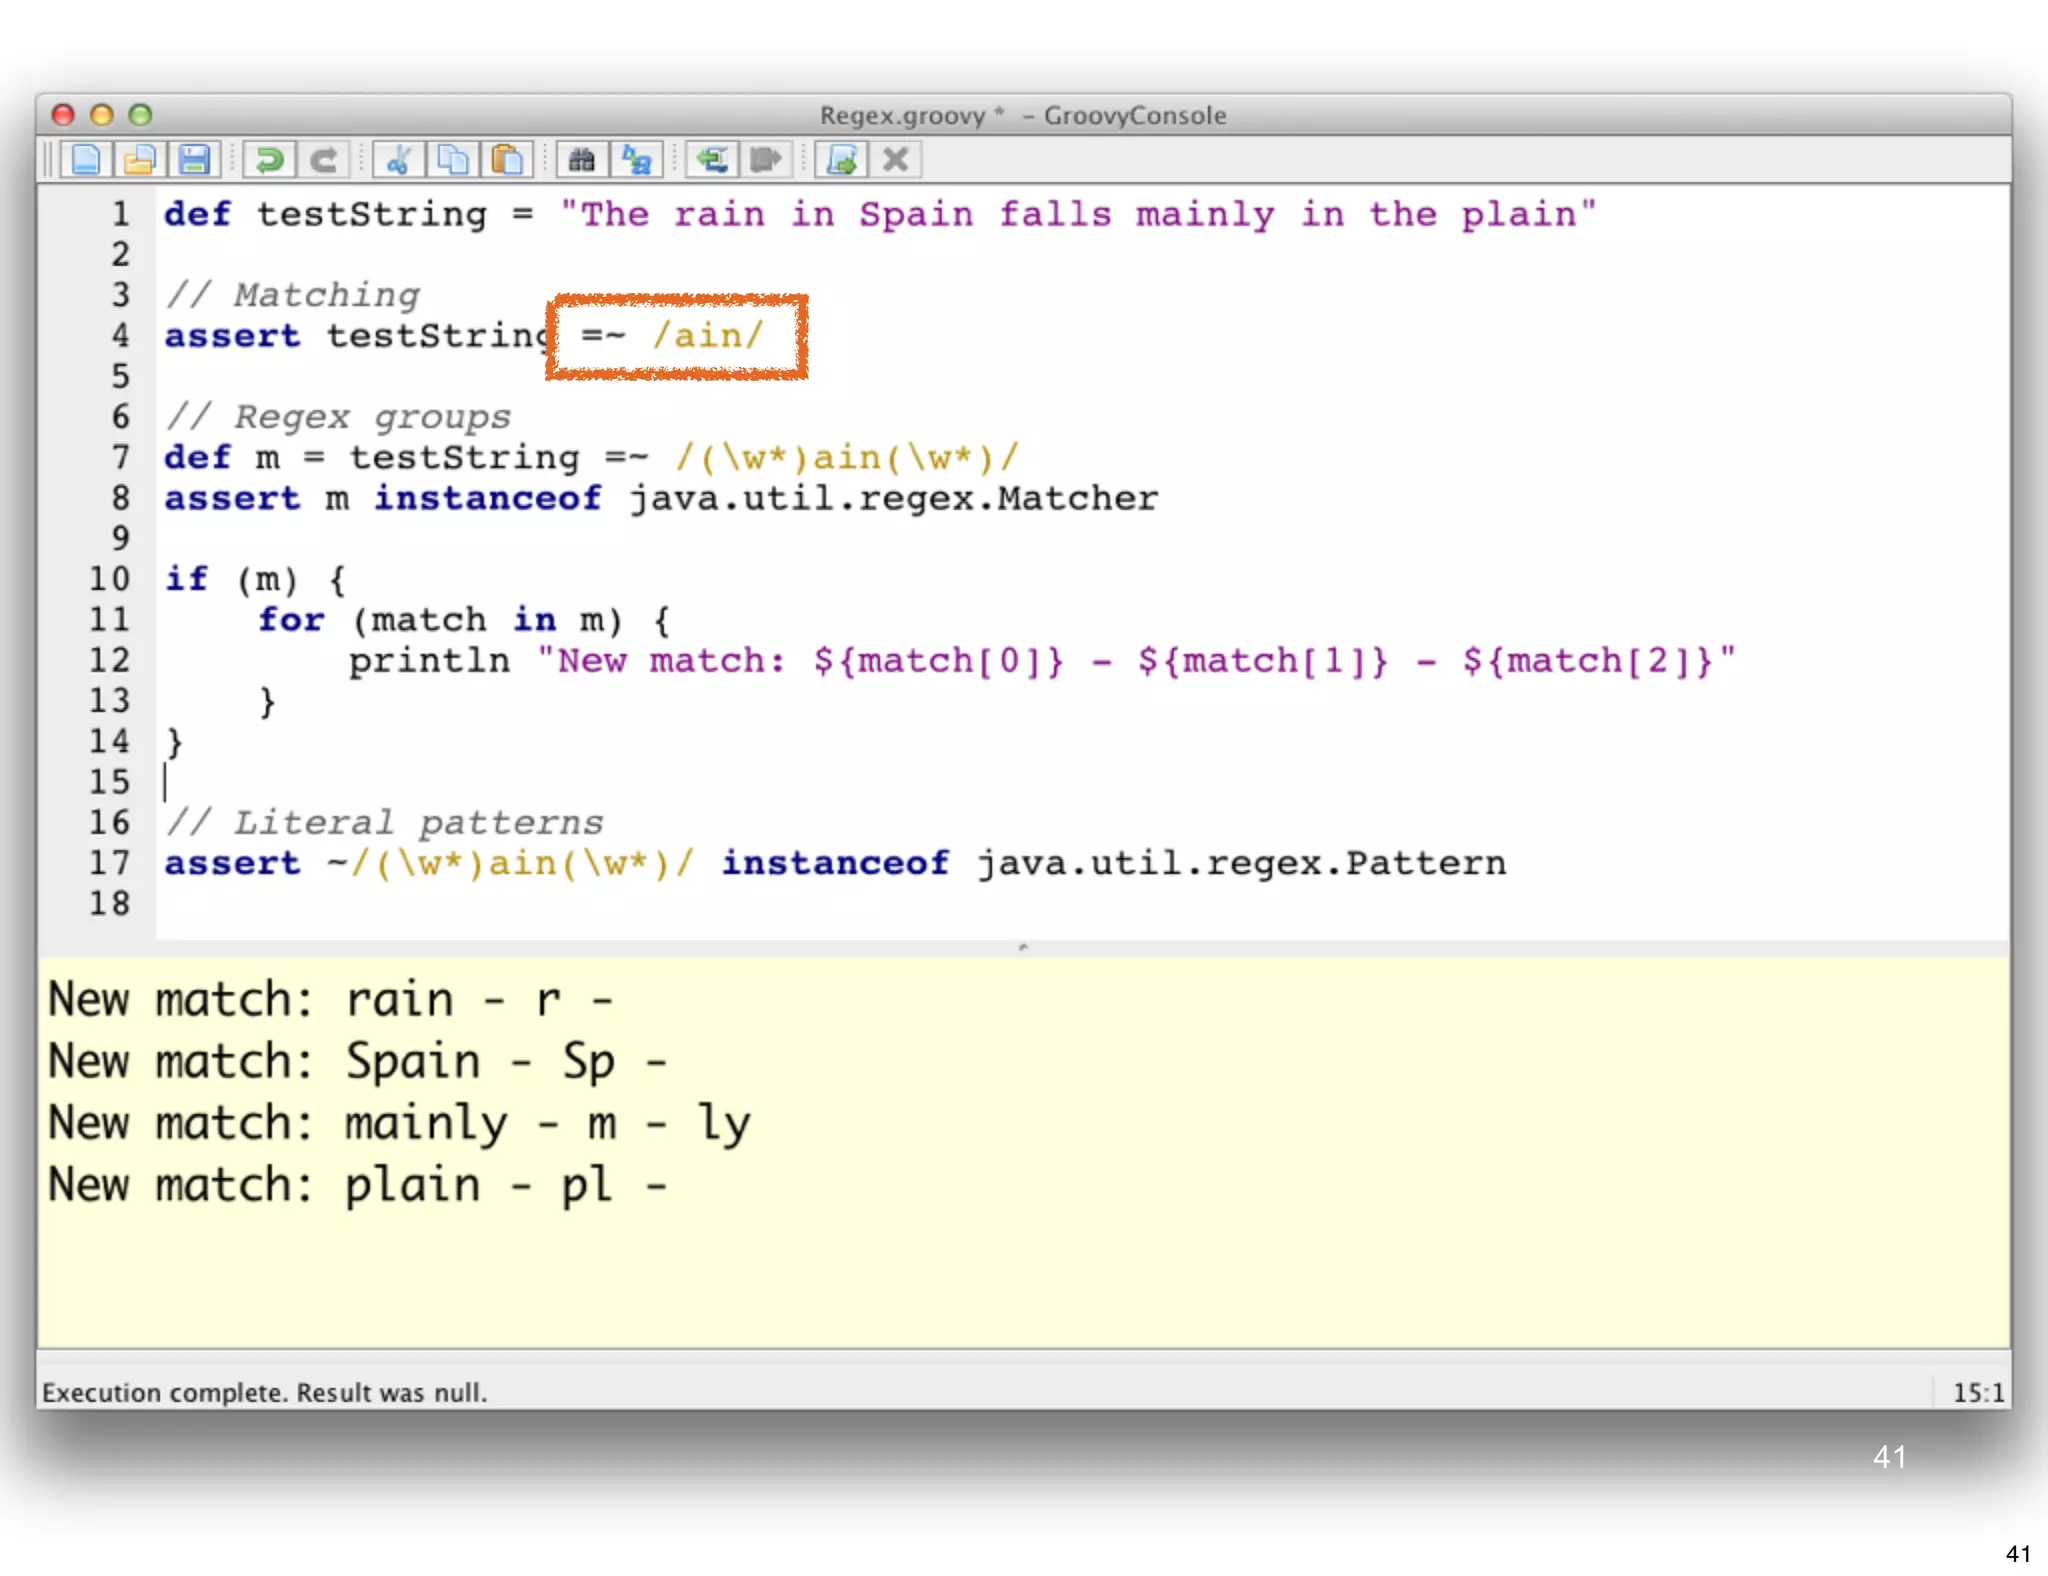Cut the selection with the scissors icon
This screenshot has height=1576, width=2048.
point(399,160)
